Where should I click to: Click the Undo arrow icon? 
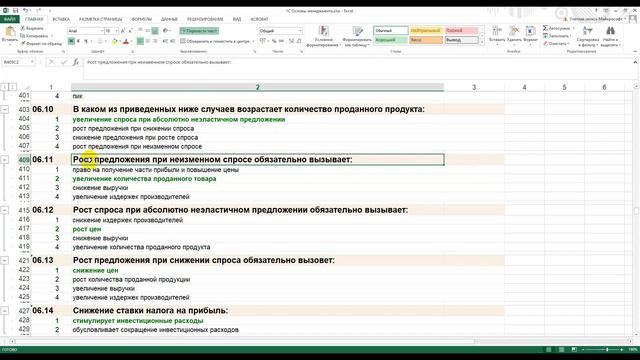(25, 11)
